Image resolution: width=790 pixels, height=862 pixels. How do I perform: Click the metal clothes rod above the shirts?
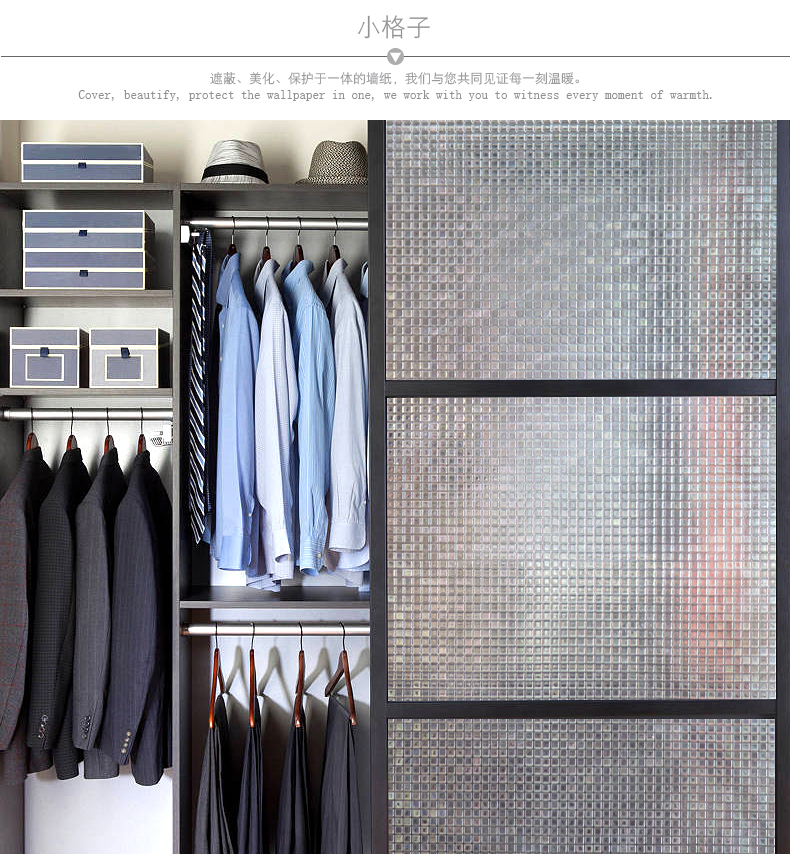[x=280, y=224]
